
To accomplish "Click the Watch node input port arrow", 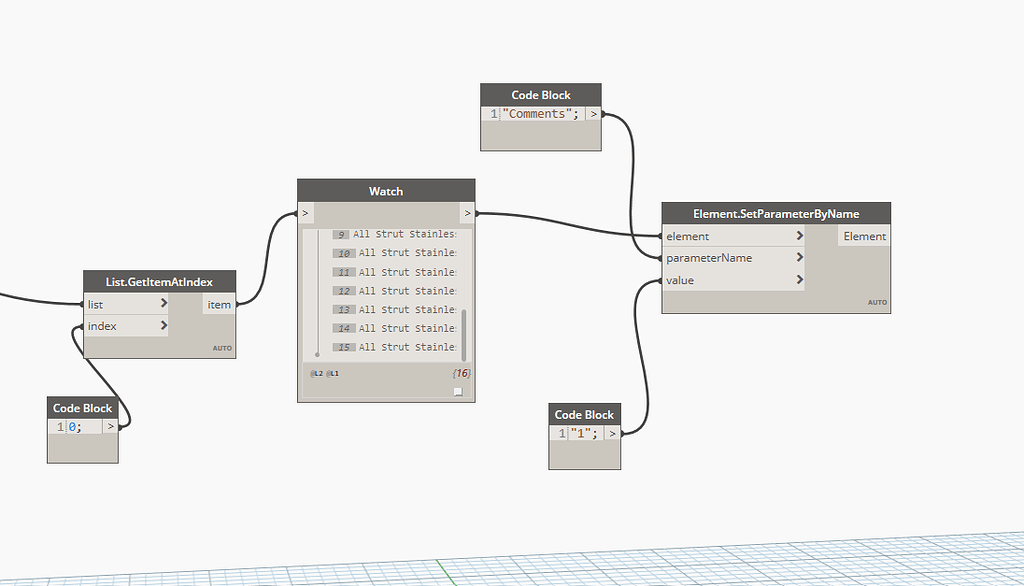I will 305,213.
